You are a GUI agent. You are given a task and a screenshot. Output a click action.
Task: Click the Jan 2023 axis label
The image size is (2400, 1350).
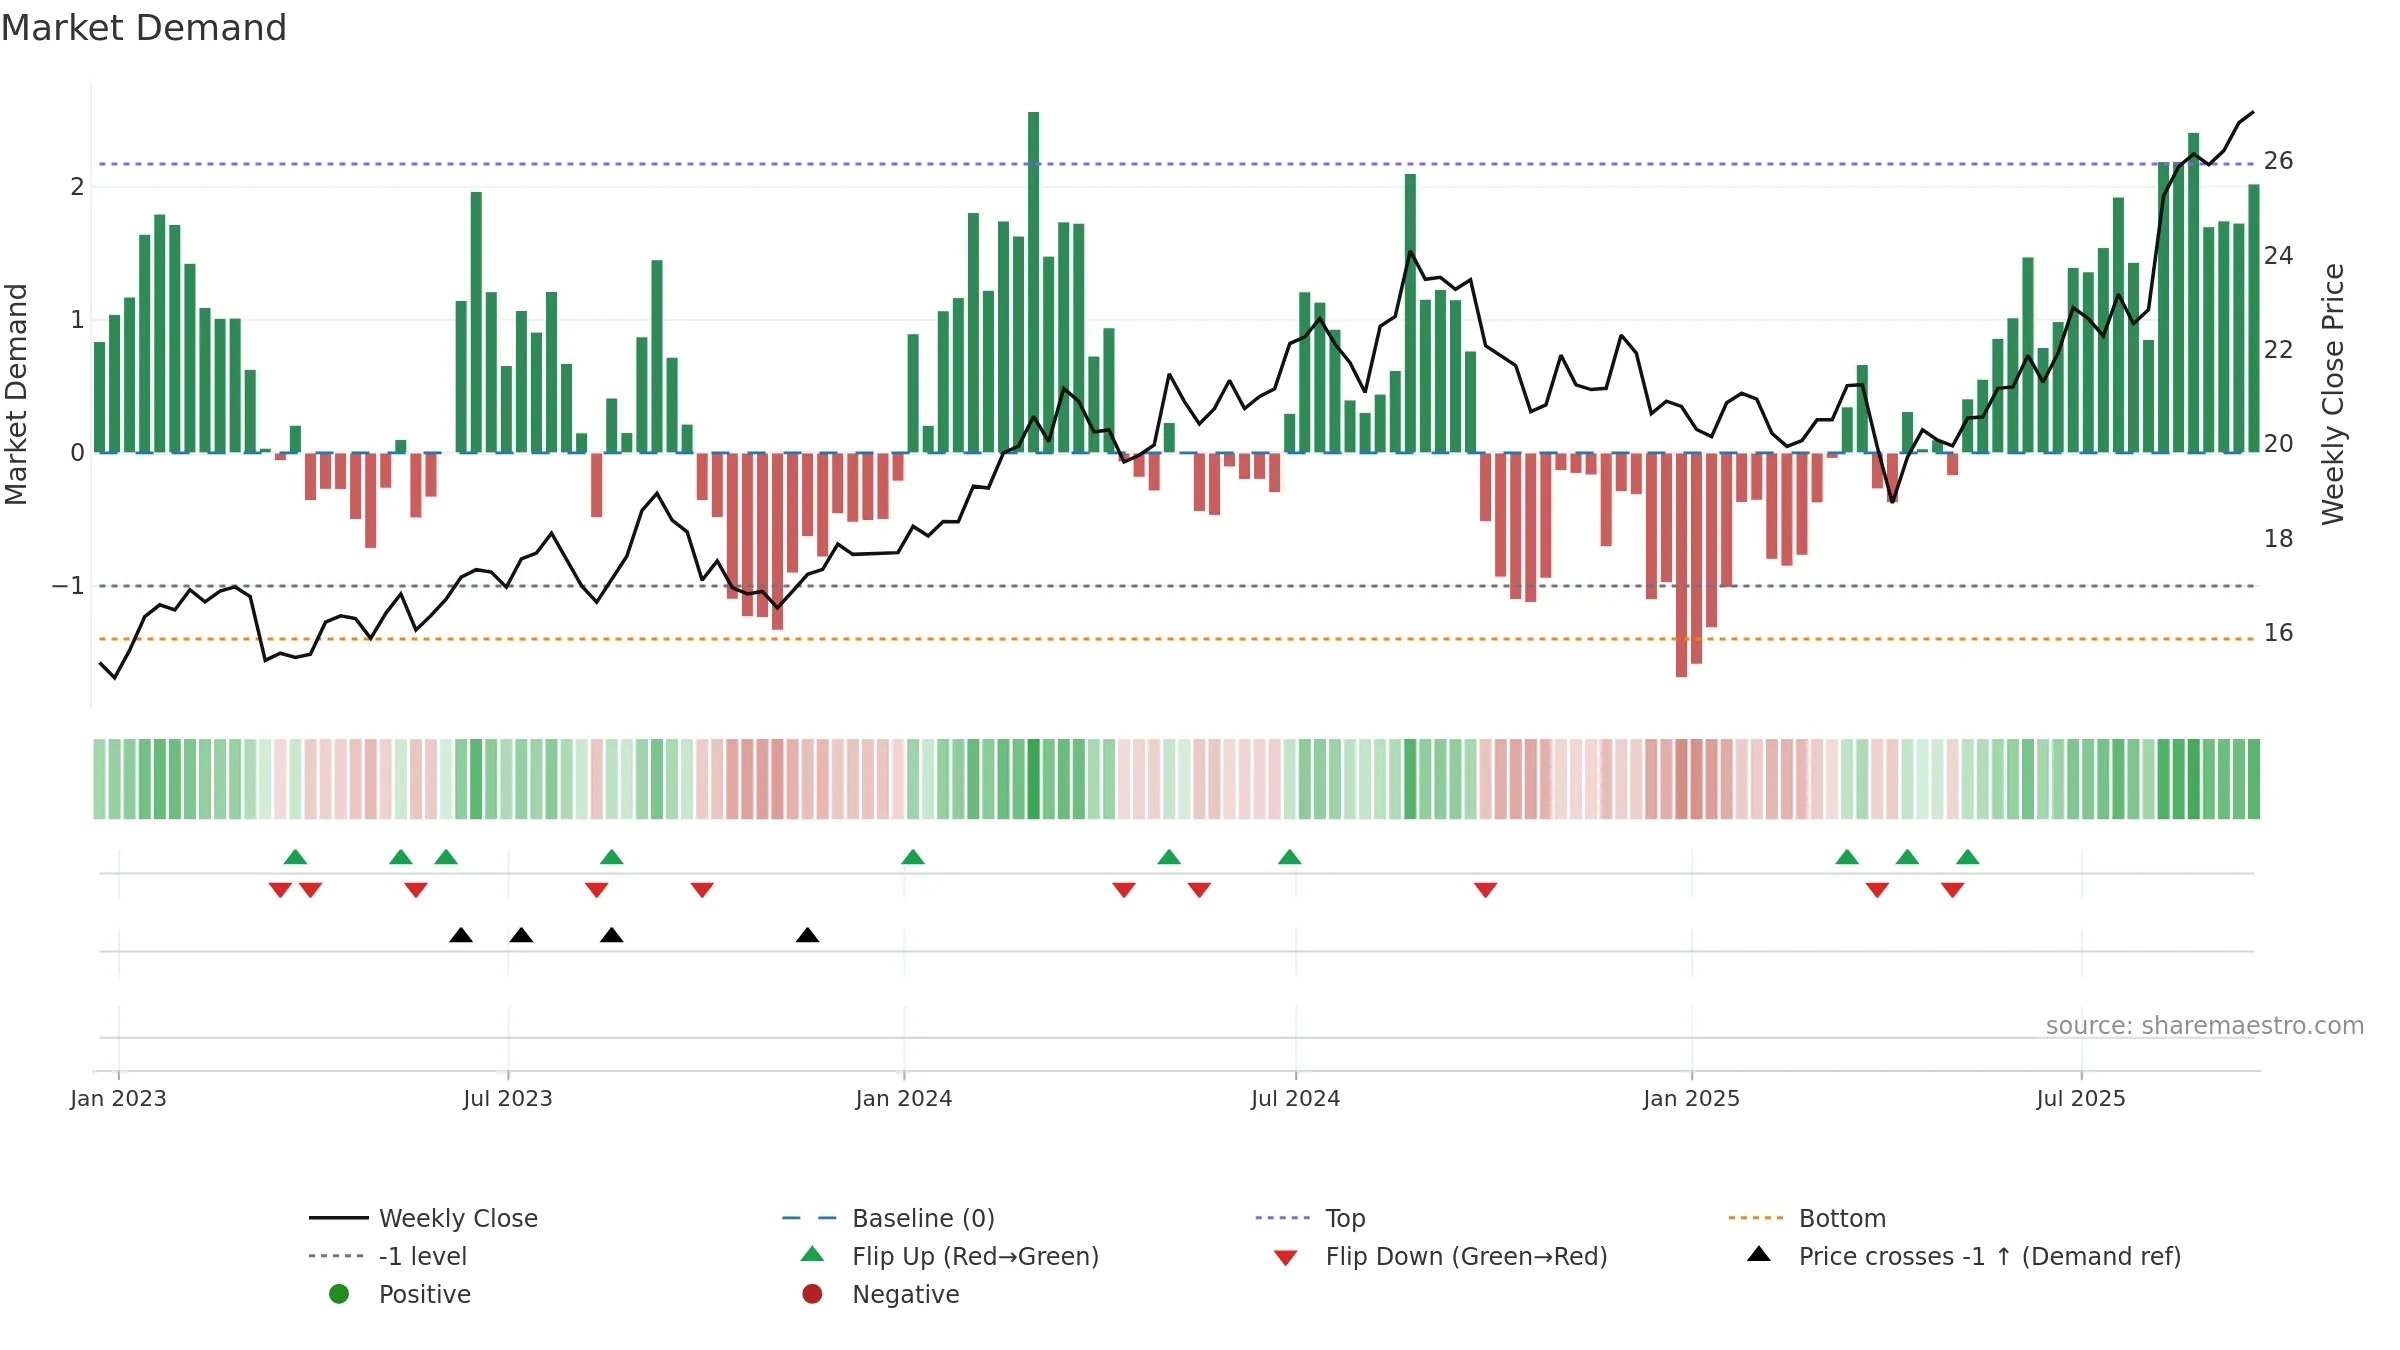[x=118, y=1098]
